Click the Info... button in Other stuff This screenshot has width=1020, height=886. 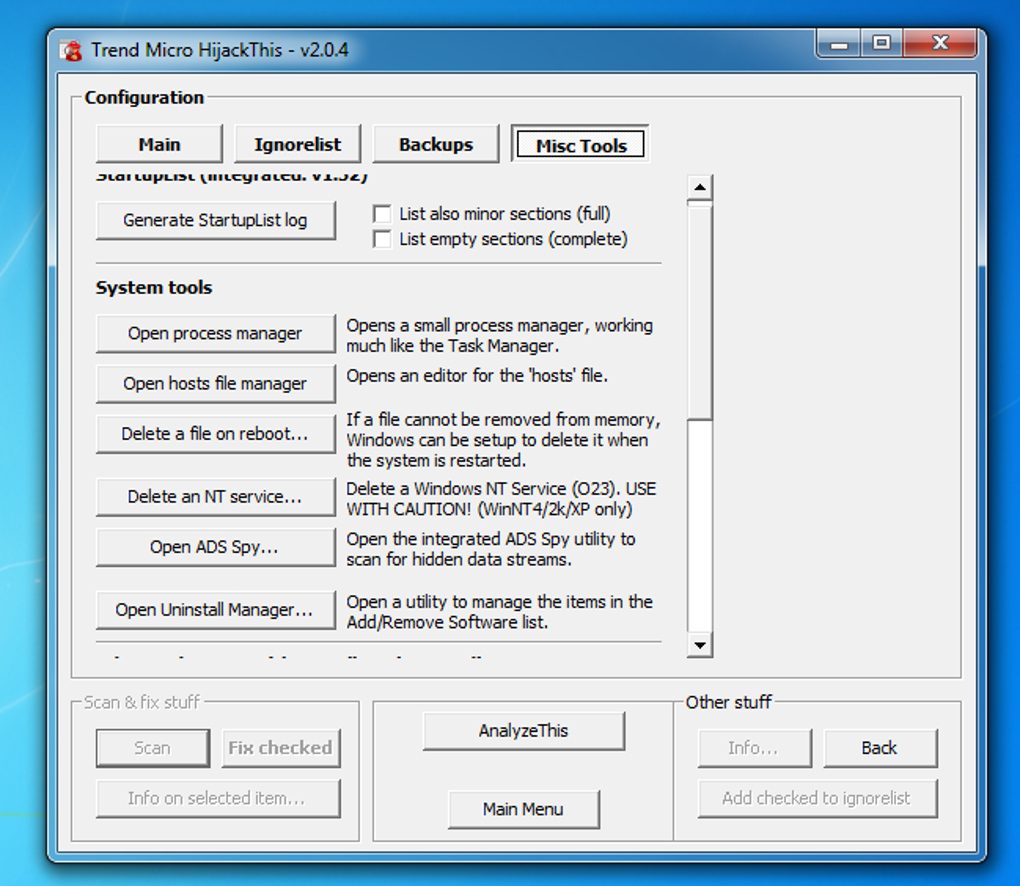pos(755,748)
